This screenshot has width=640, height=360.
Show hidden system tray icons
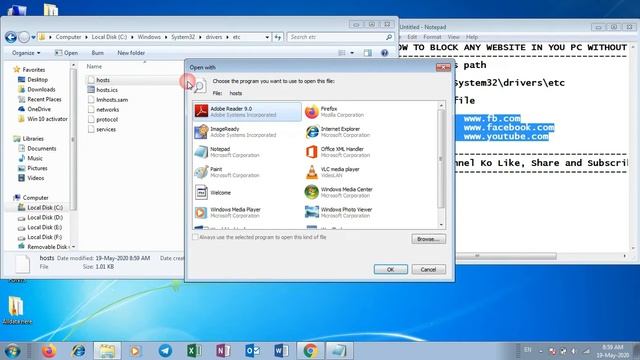tap(541, 351)
